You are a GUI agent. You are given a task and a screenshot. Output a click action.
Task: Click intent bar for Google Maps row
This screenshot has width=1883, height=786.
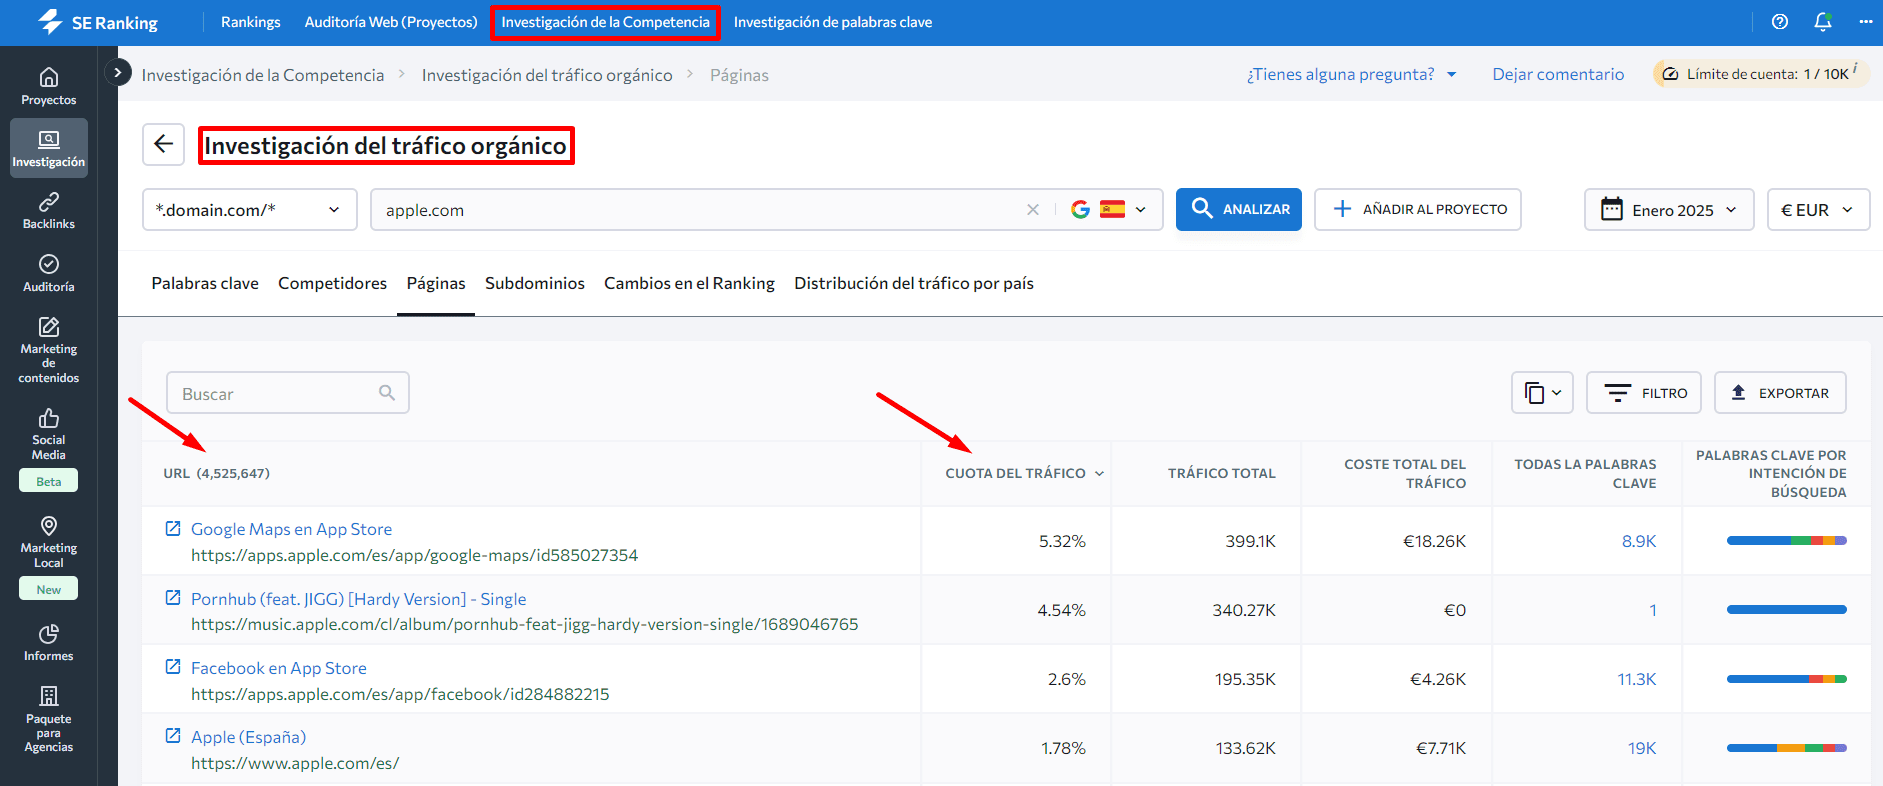point(1787,541)
